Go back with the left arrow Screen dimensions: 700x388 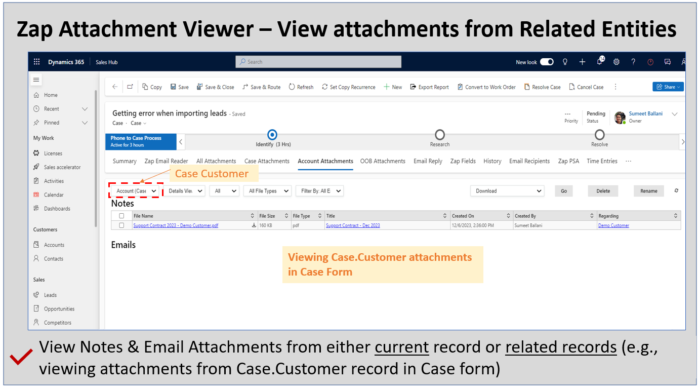point(115,87)
